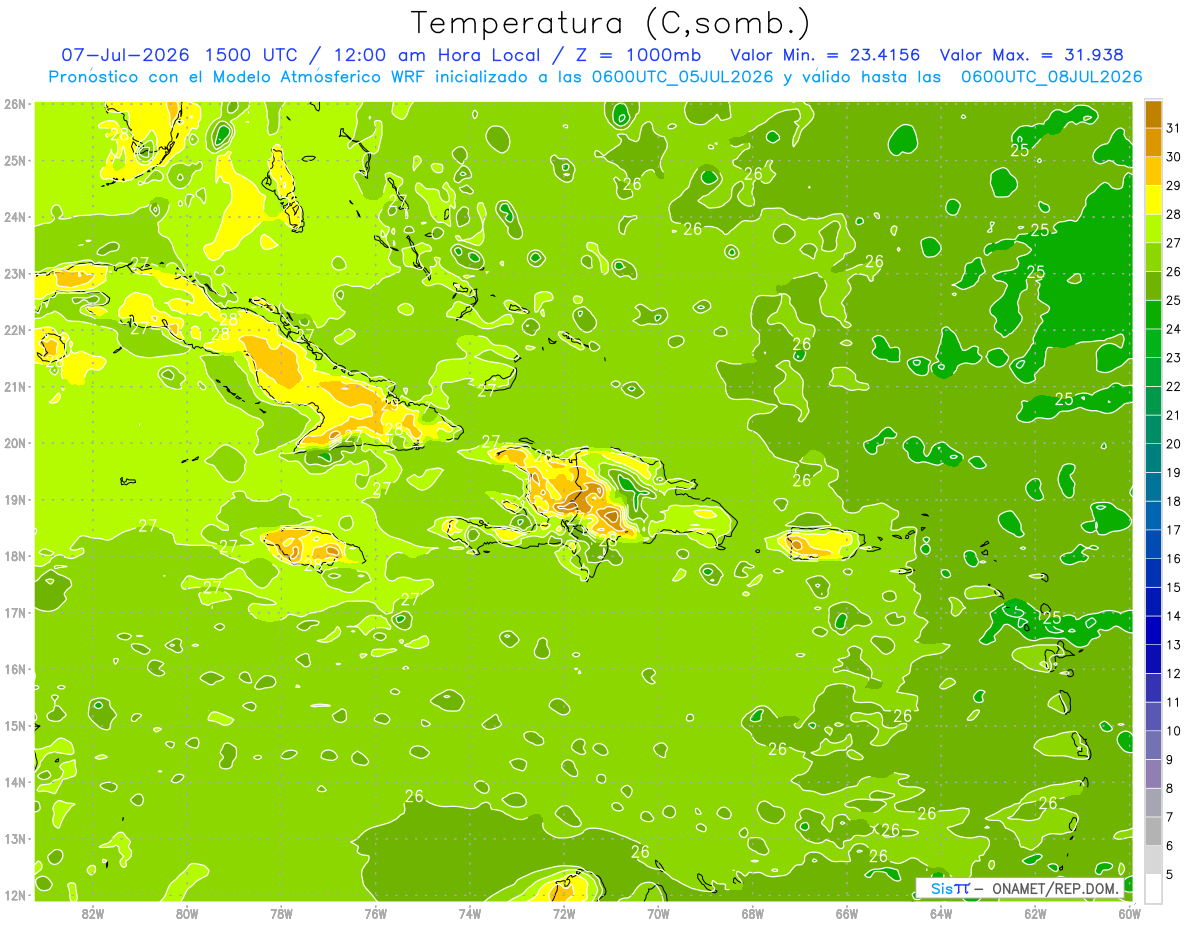Click the 26N latitude label

pyautogui.click(x=15, y=103)
